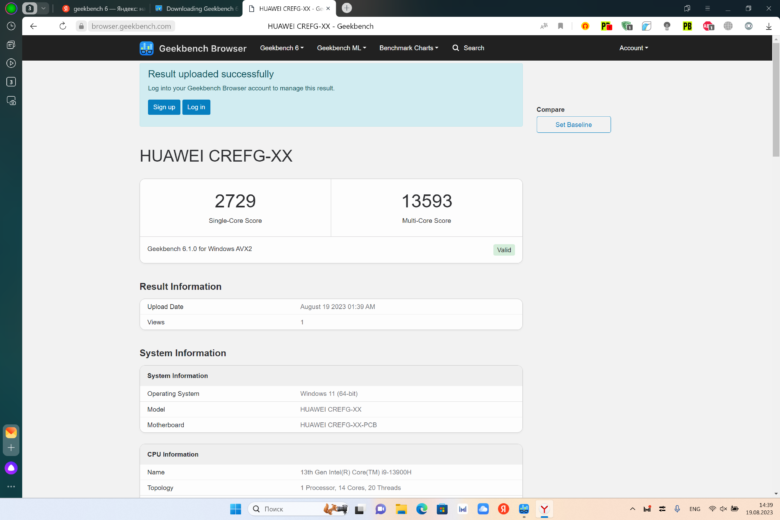Expand the tab groups dropdown arrow
Screen dimensions: 780x520
click(43, 8)
